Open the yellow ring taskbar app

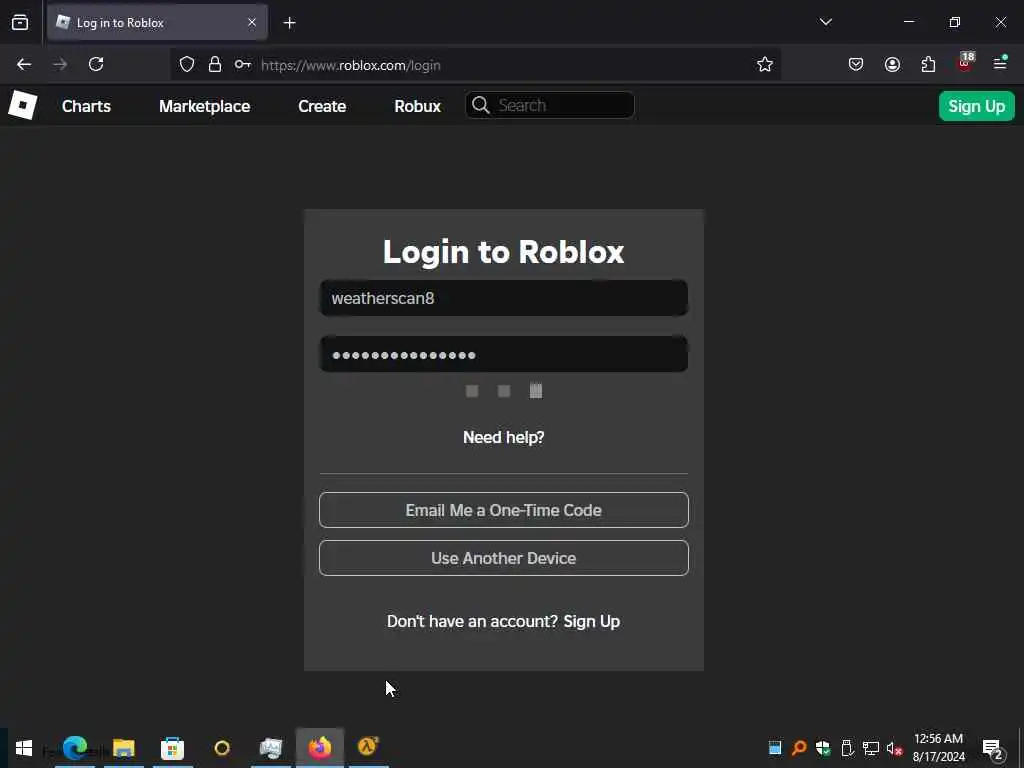[222, 748]
